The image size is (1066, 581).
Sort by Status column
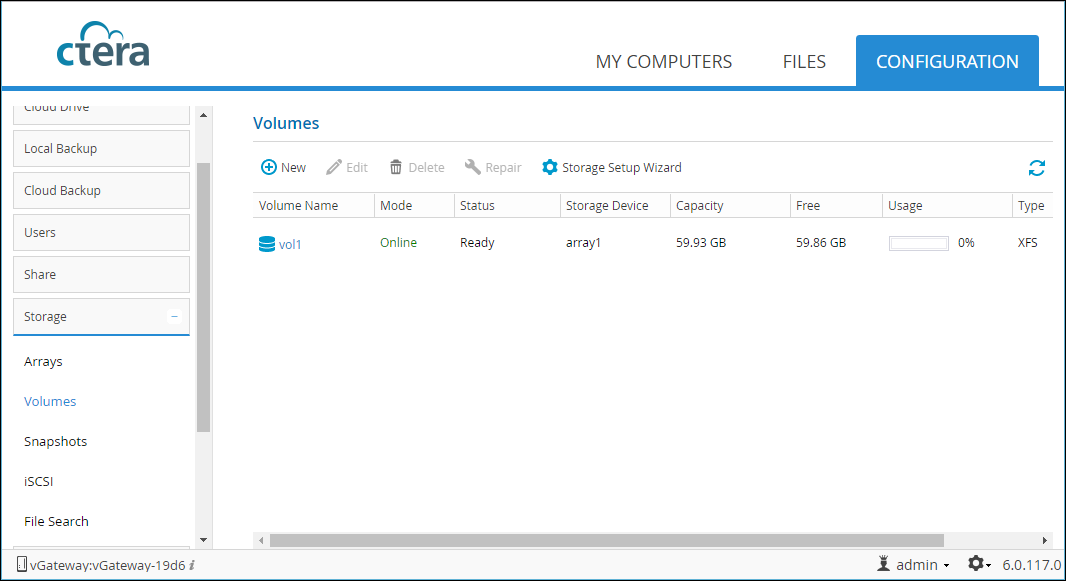coord(507,205)
